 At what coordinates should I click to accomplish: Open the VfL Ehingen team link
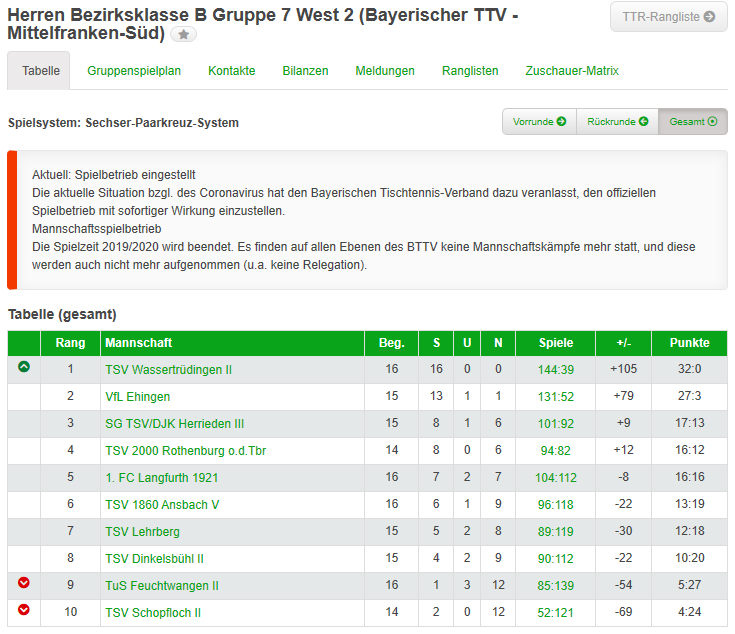(137, 397)
